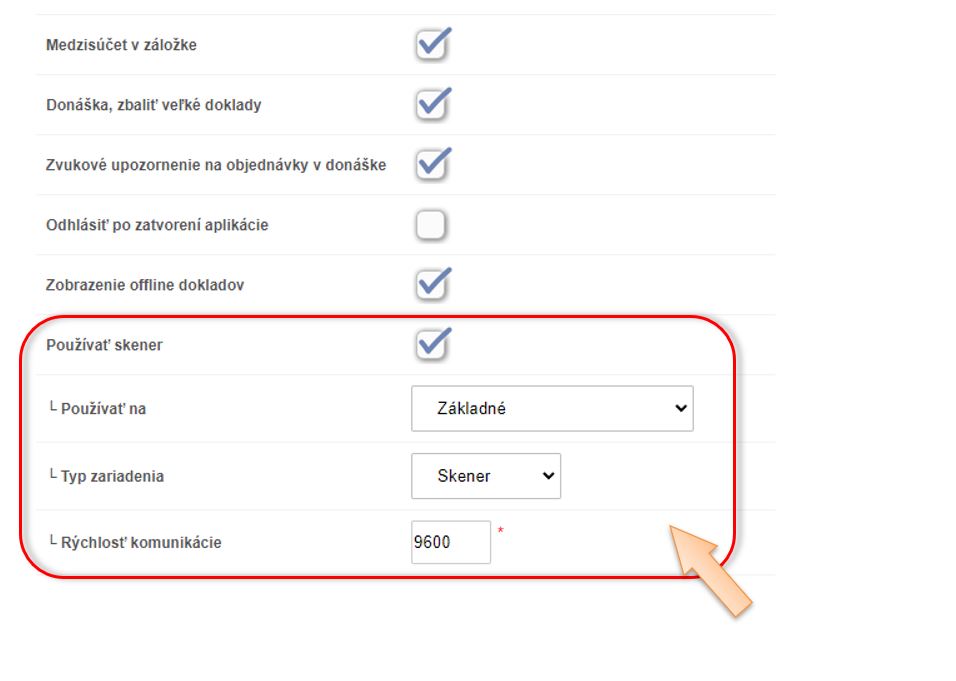The height and width of the screenshot is (681, 956).
Task: Click the red required asterisk marker
Action: pyautogui.click(x=500, y=531)
